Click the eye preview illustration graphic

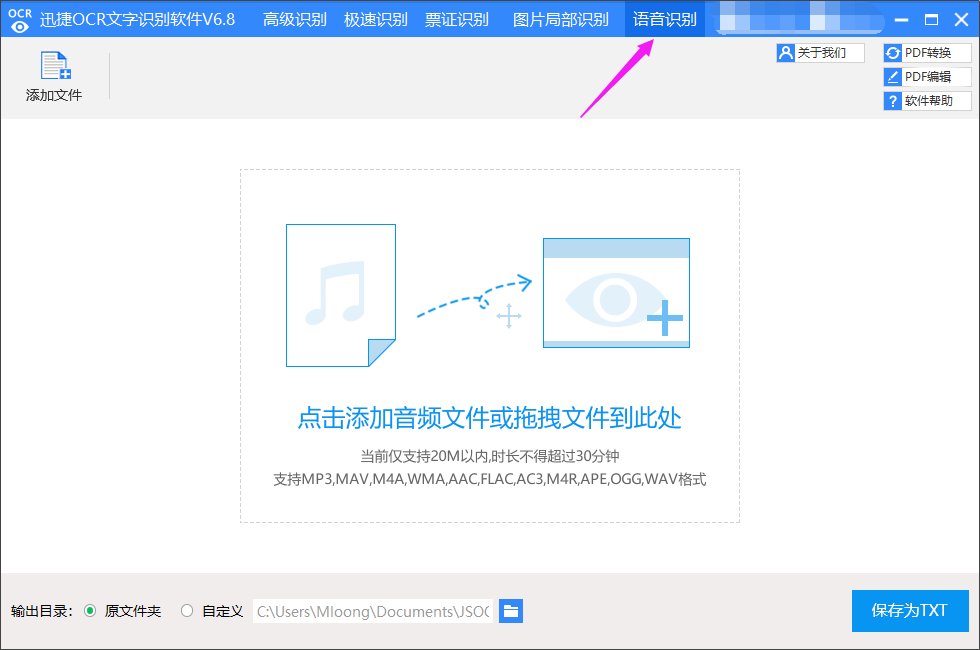(616, 292)
